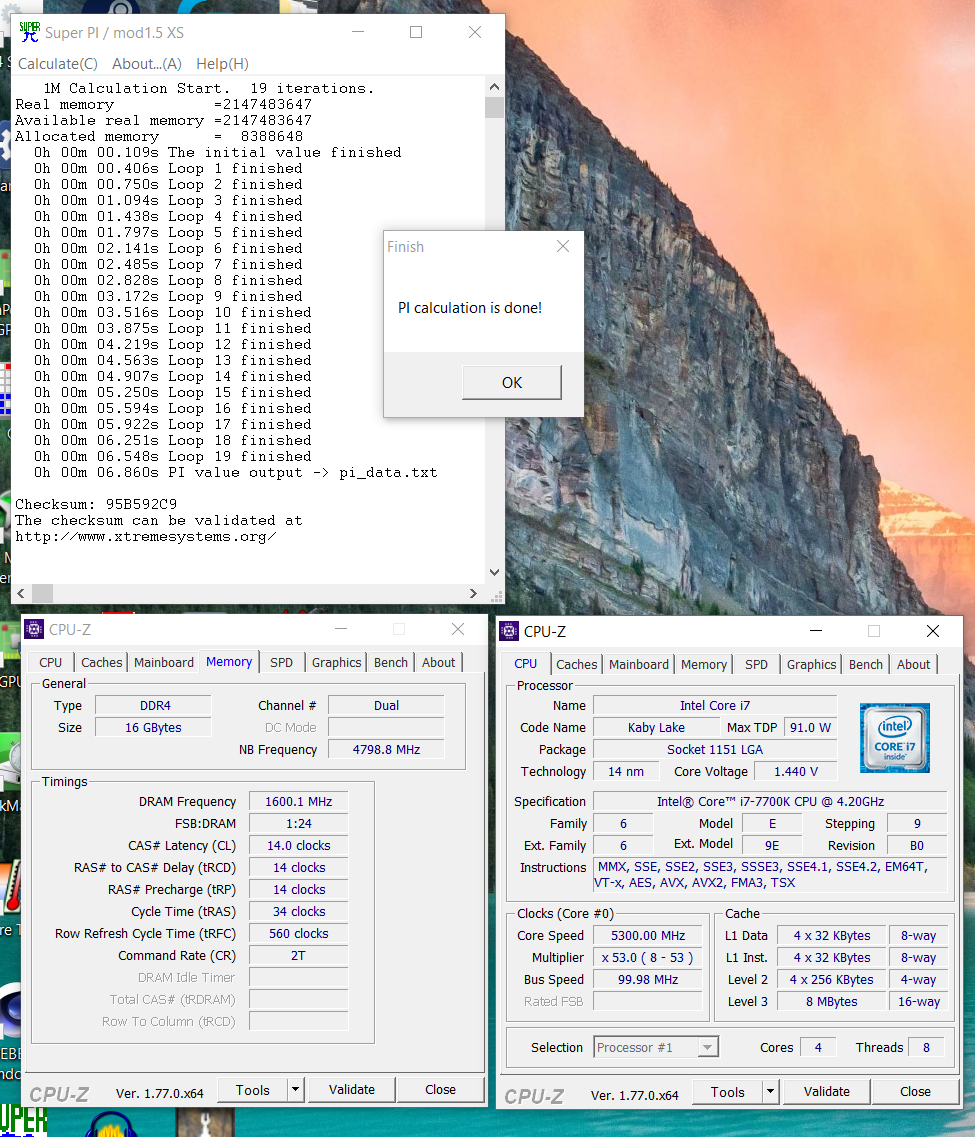Viewport: 975px width, 1137px height.
Task: Click the Specification field i7-7700K CPU
Action: click(770, 801)
